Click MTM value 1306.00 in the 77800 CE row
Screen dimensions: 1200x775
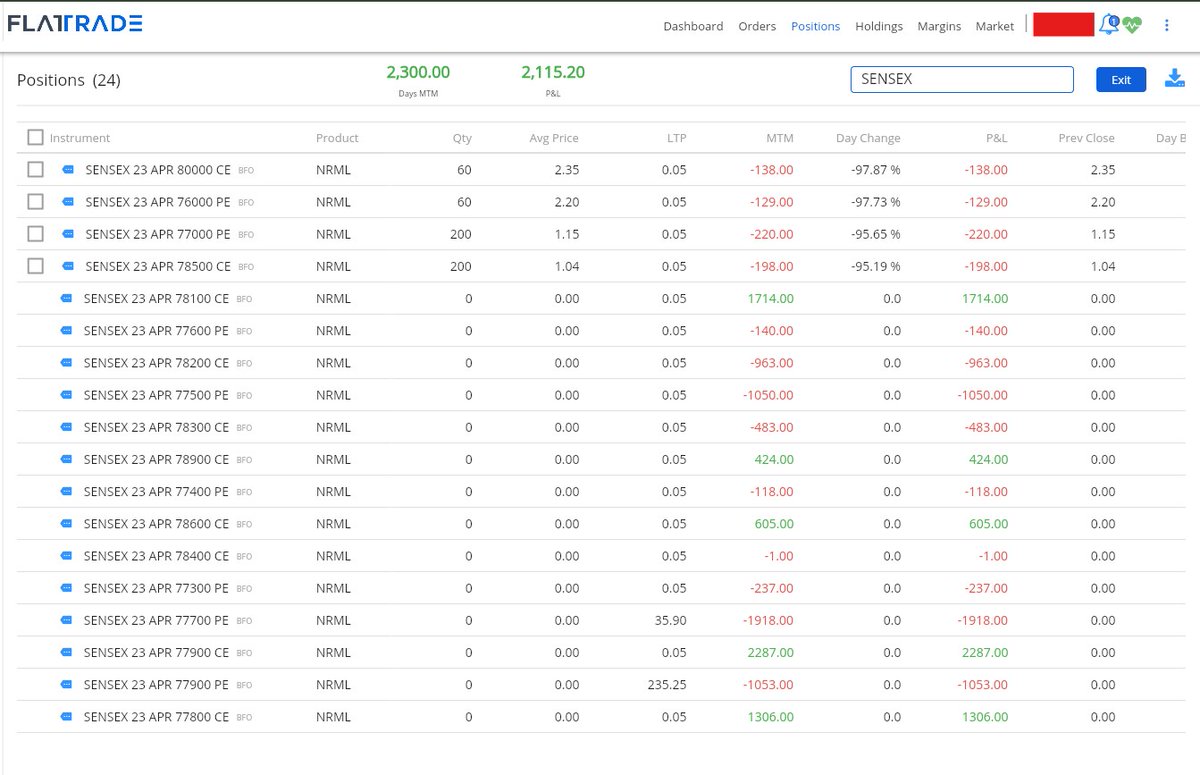coord(771,717)
